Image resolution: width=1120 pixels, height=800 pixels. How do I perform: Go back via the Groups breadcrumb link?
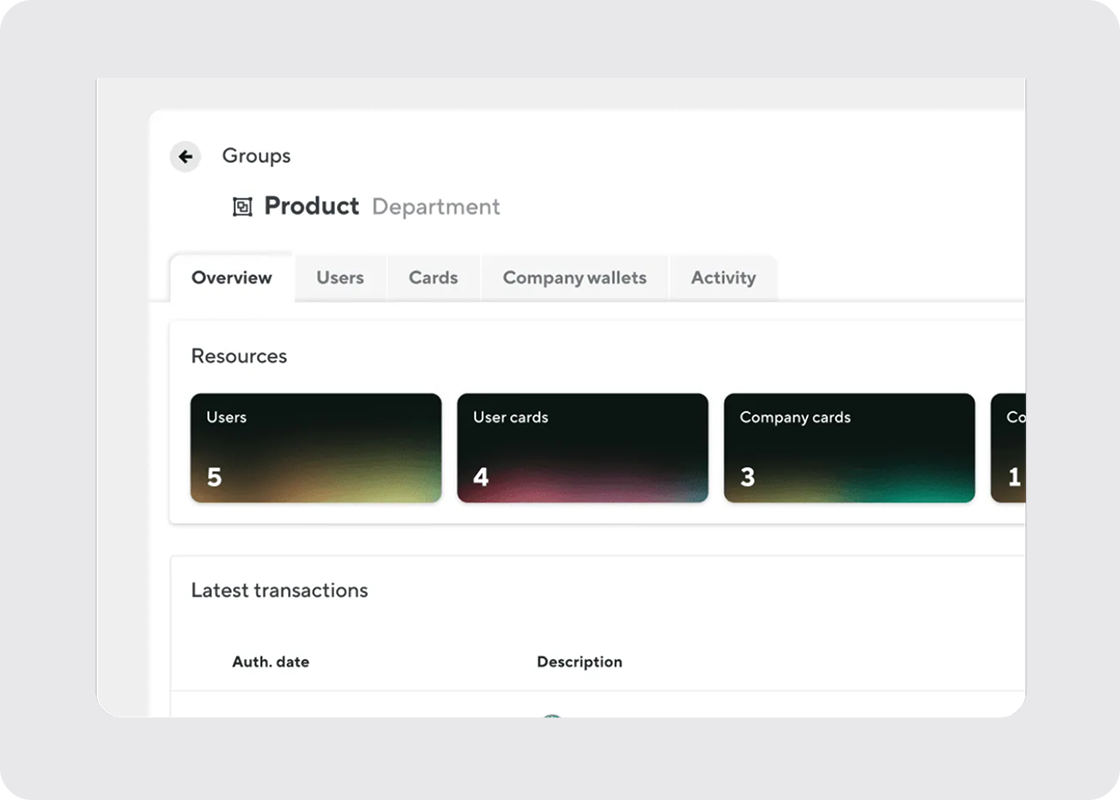click(256, 156)
